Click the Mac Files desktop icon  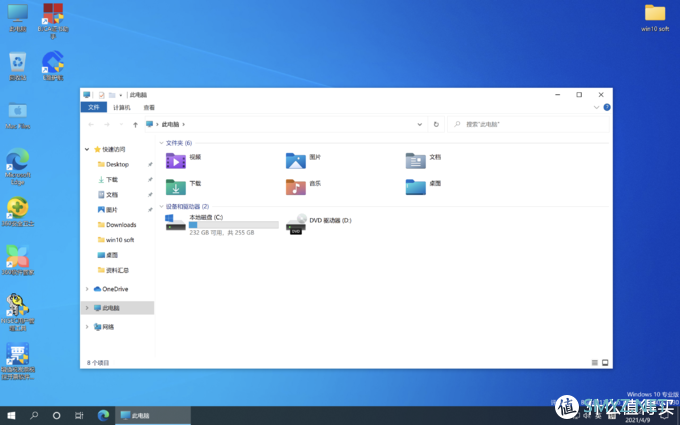point(18,115)
